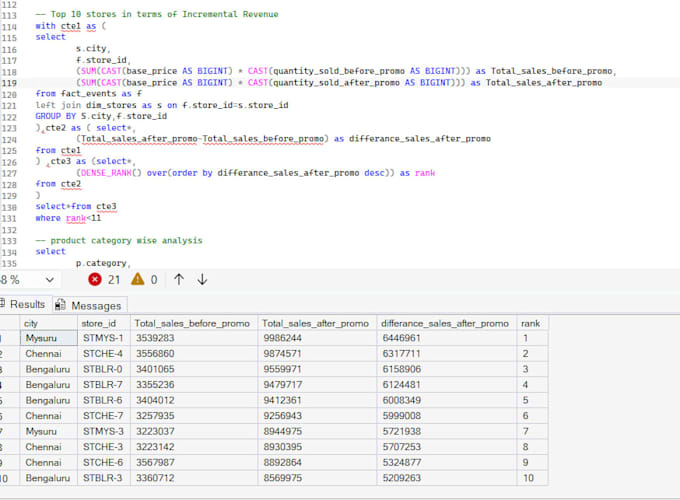Click the value 3223142 cell
The height and width of the screenshot is (500, 680).
tap(194, 447)
